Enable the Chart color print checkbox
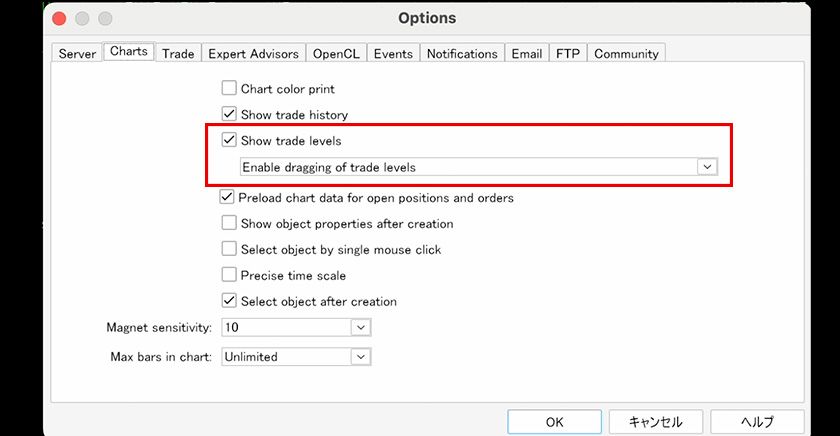The width and height of the screenshot is (840, 436). coord(229,89)
